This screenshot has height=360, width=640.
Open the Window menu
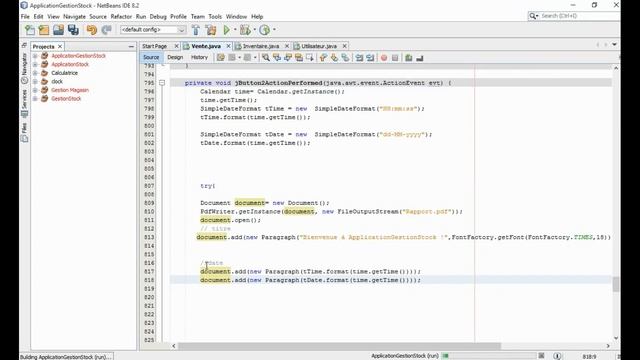click(236, 17)
